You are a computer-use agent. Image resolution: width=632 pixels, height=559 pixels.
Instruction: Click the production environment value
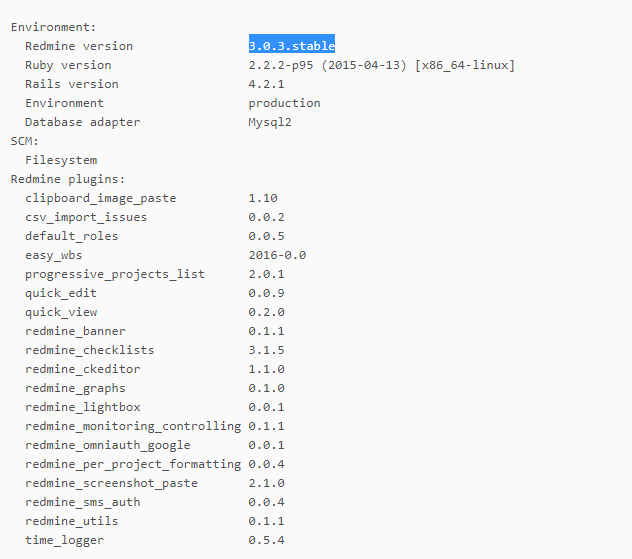click(284, 103)
